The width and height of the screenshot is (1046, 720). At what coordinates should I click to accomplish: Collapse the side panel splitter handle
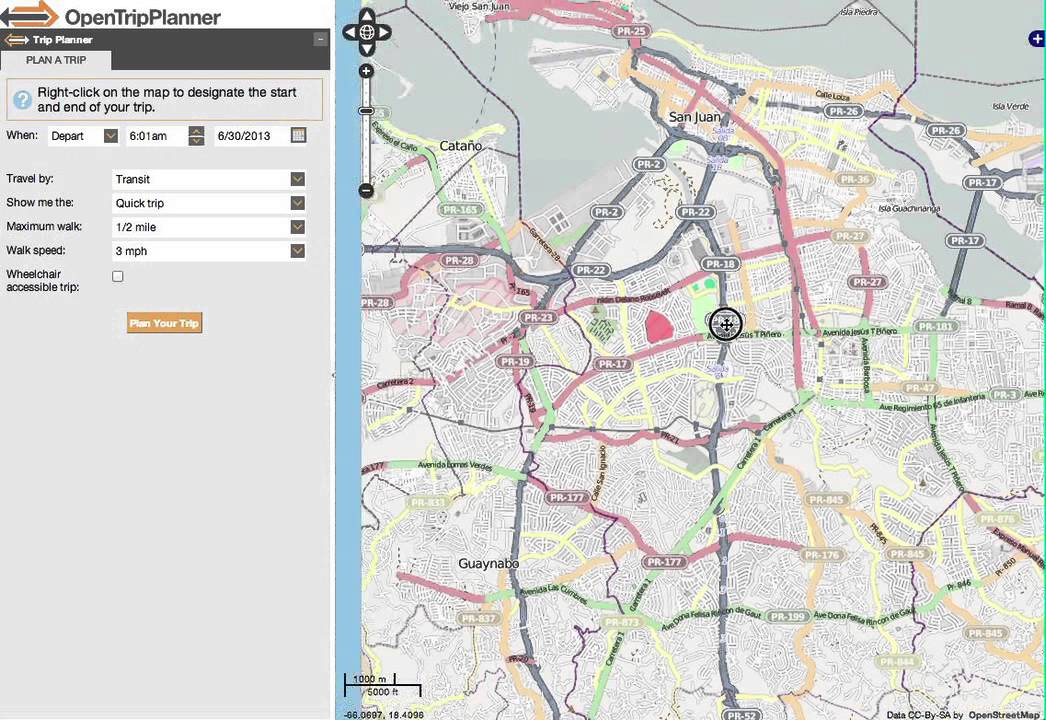pos(333,375)
